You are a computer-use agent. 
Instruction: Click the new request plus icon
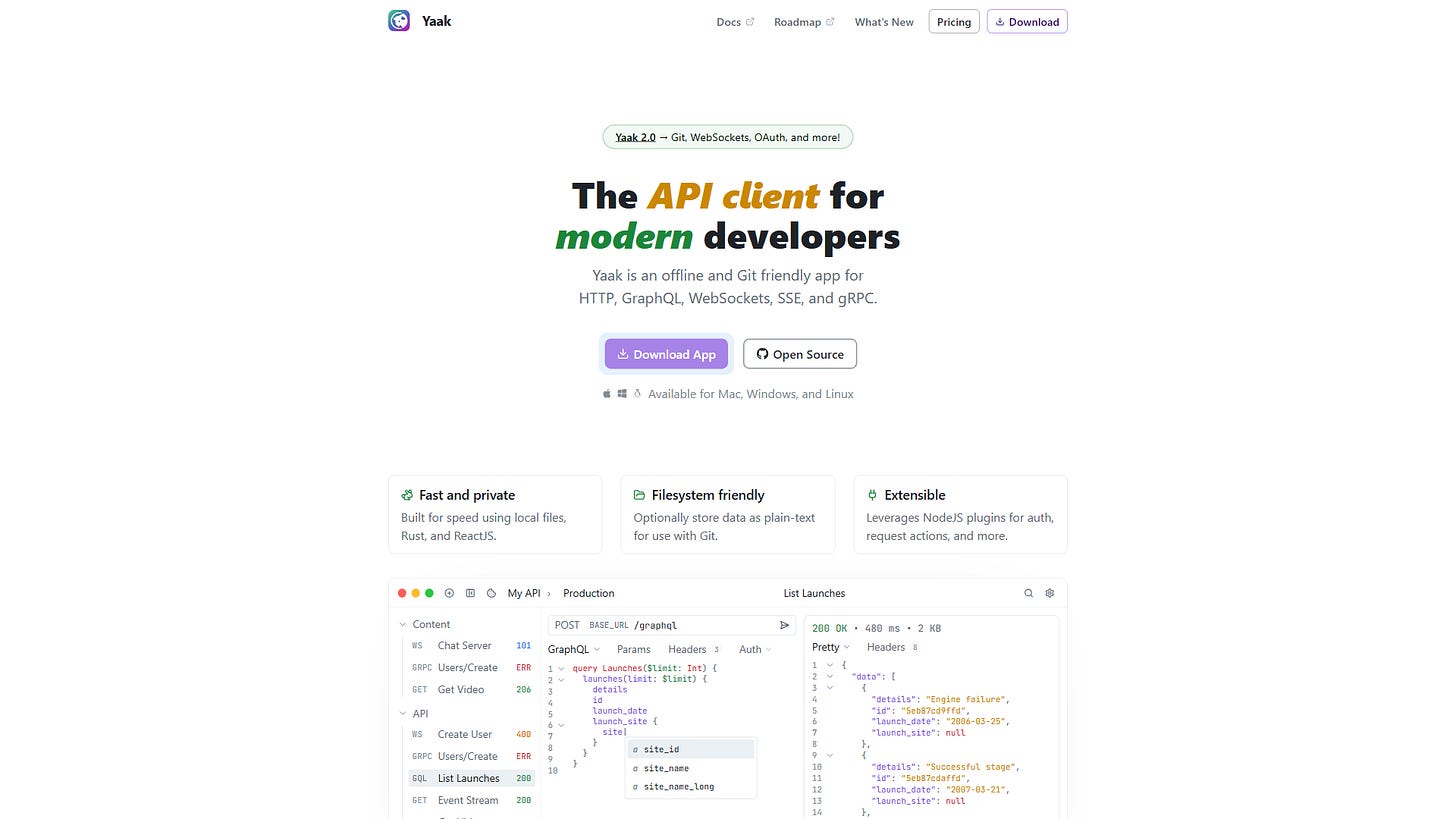[x=449, y=593]
